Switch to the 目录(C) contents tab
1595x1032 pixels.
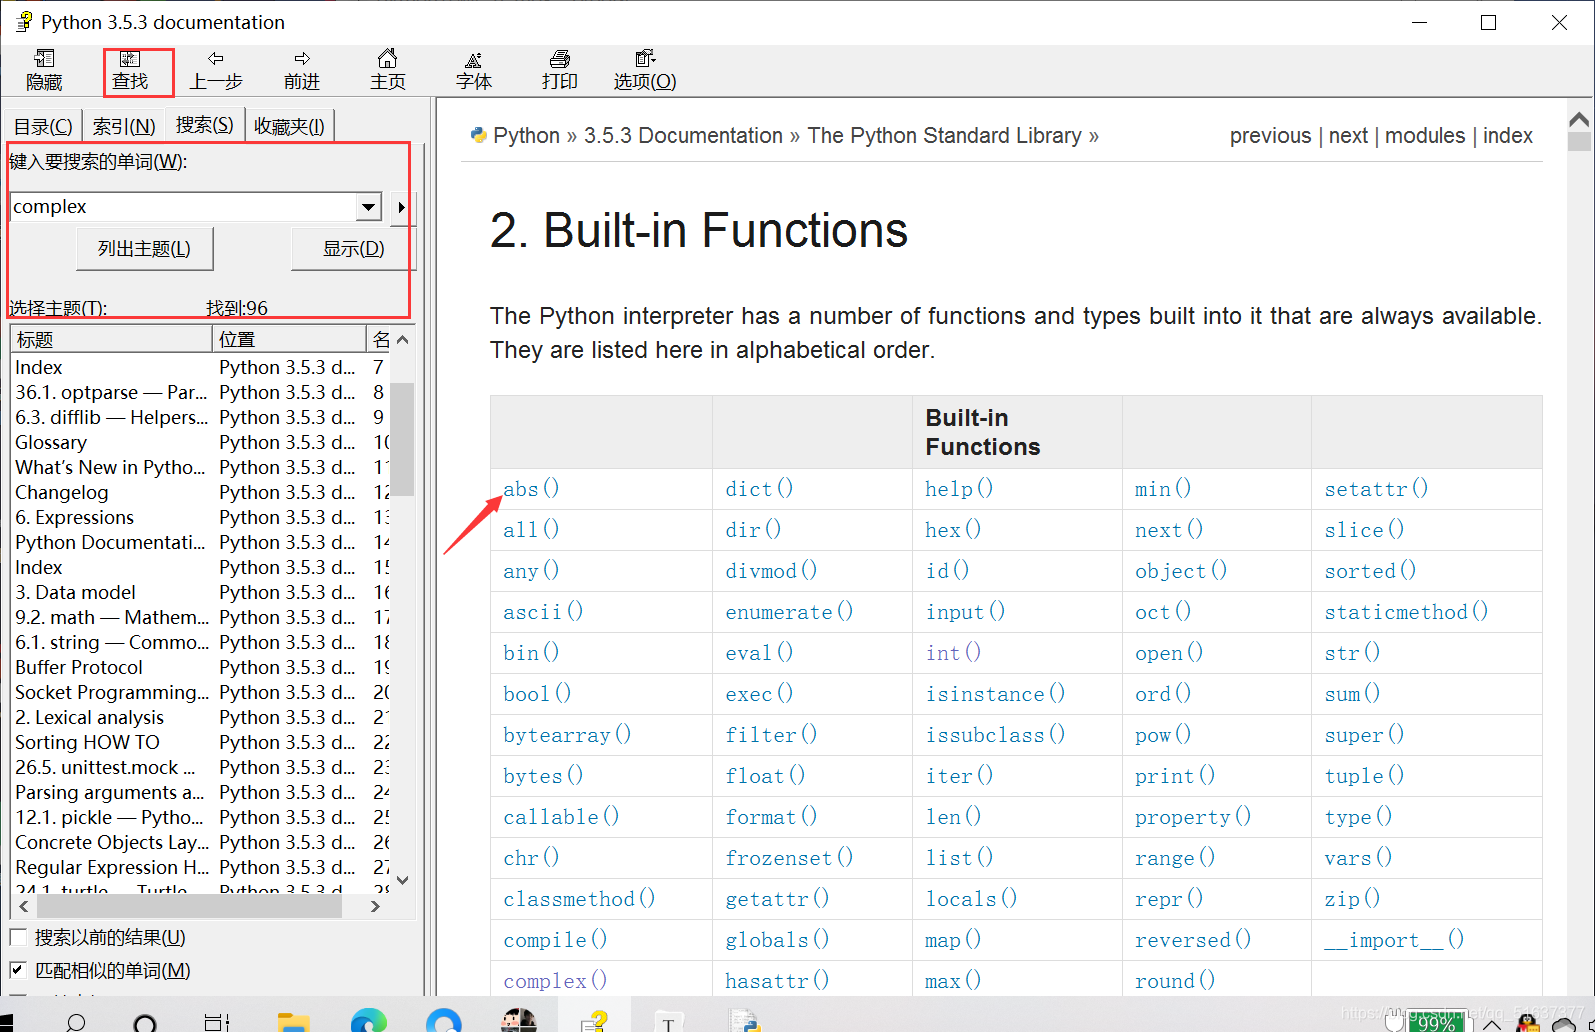(x=42, y=126)
